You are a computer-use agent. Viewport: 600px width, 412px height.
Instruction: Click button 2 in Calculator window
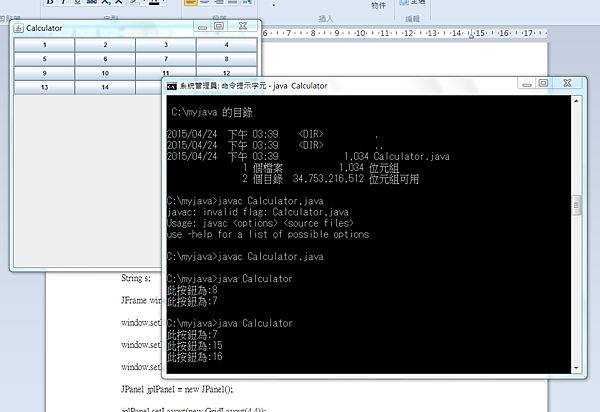105,45
